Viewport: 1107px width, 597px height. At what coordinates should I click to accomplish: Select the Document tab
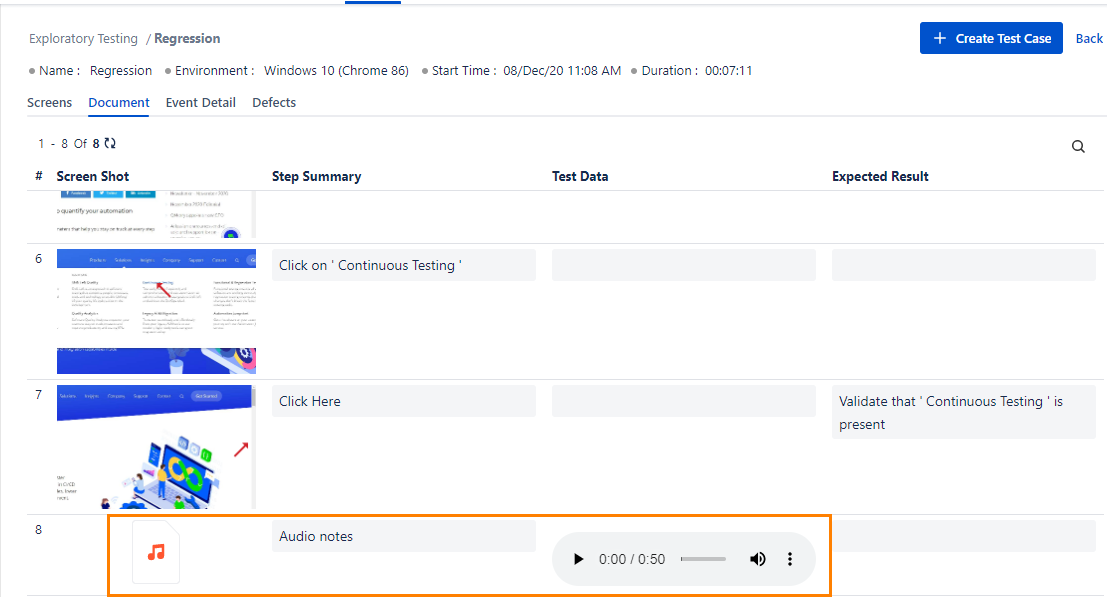(x=118, y=102)
